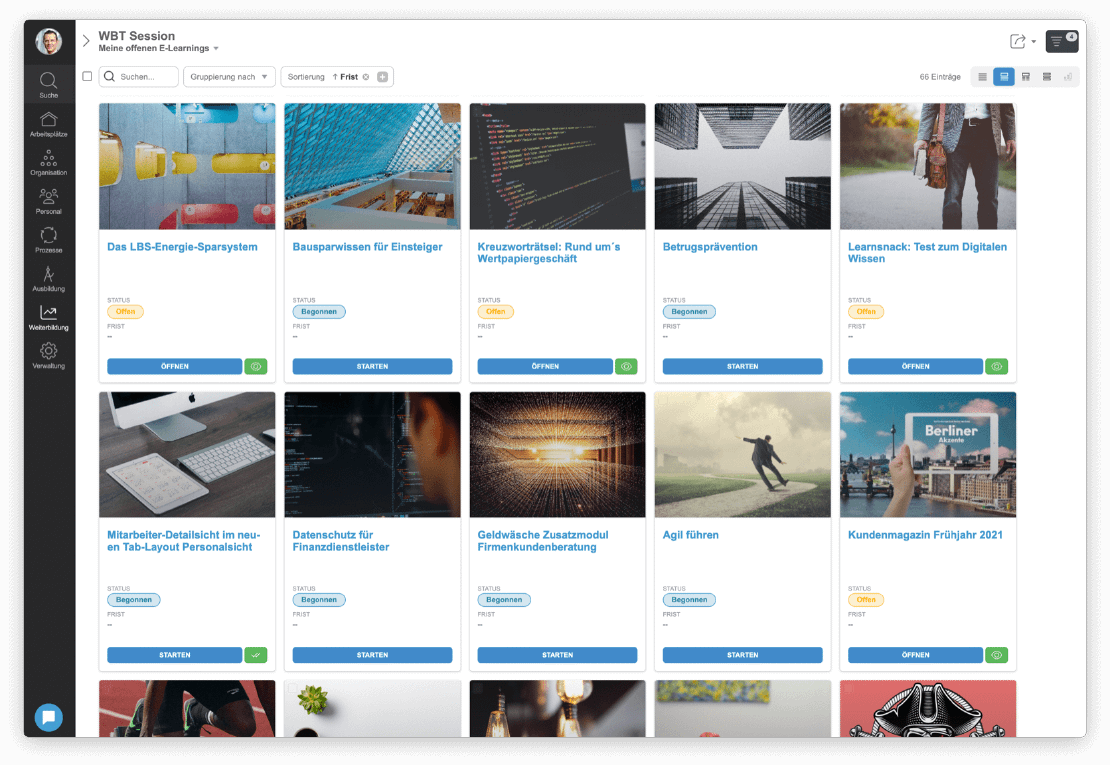1110x765 pixels.
Task: Add another sorting criterion
Action: coord(382,77)
